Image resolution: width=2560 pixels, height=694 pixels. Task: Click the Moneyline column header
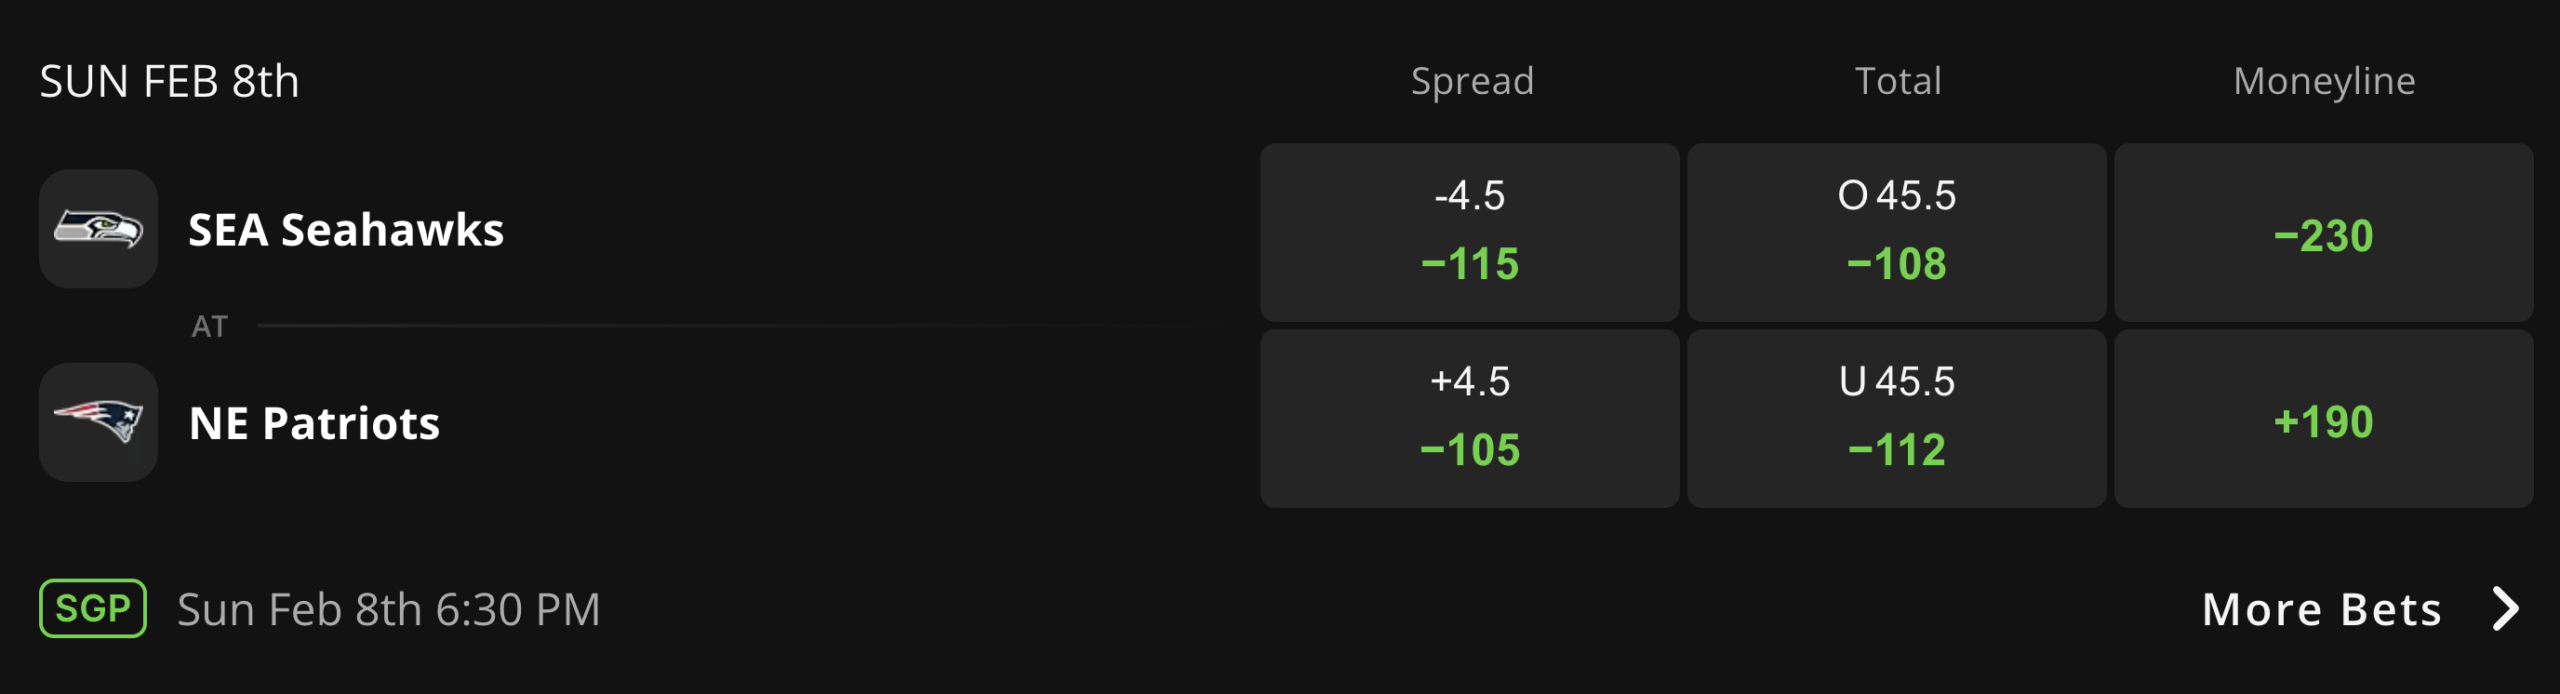[2324, 81]
